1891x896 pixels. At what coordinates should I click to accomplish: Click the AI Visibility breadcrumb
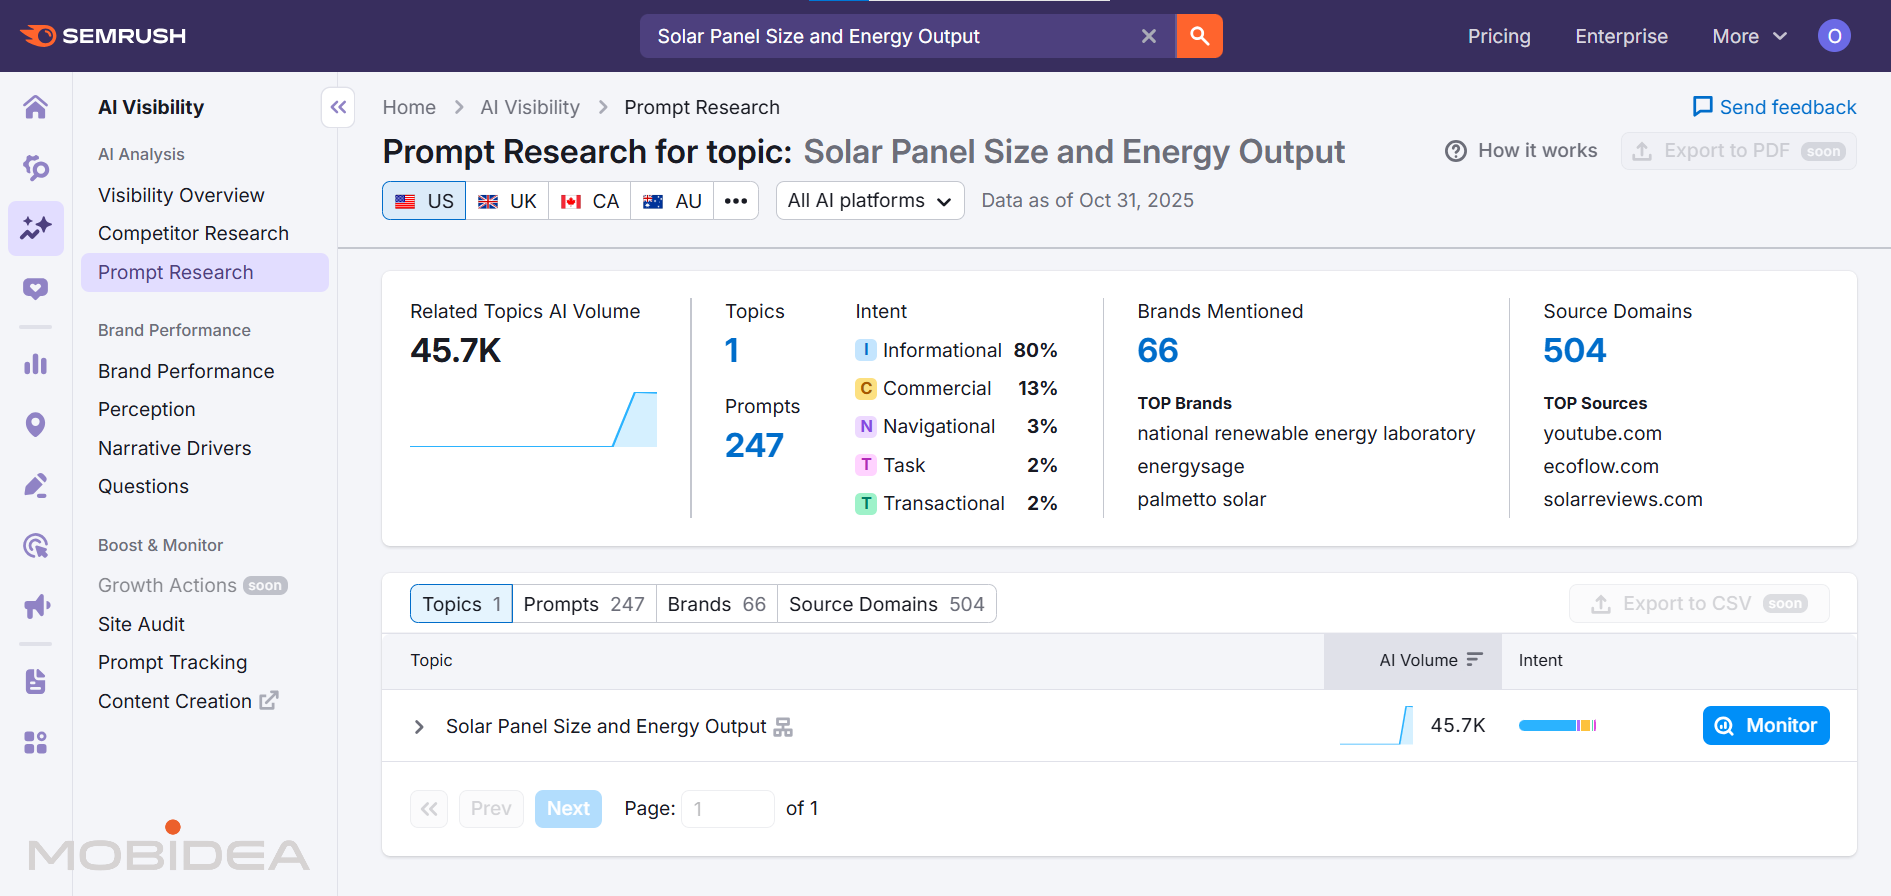click(530, 107)
